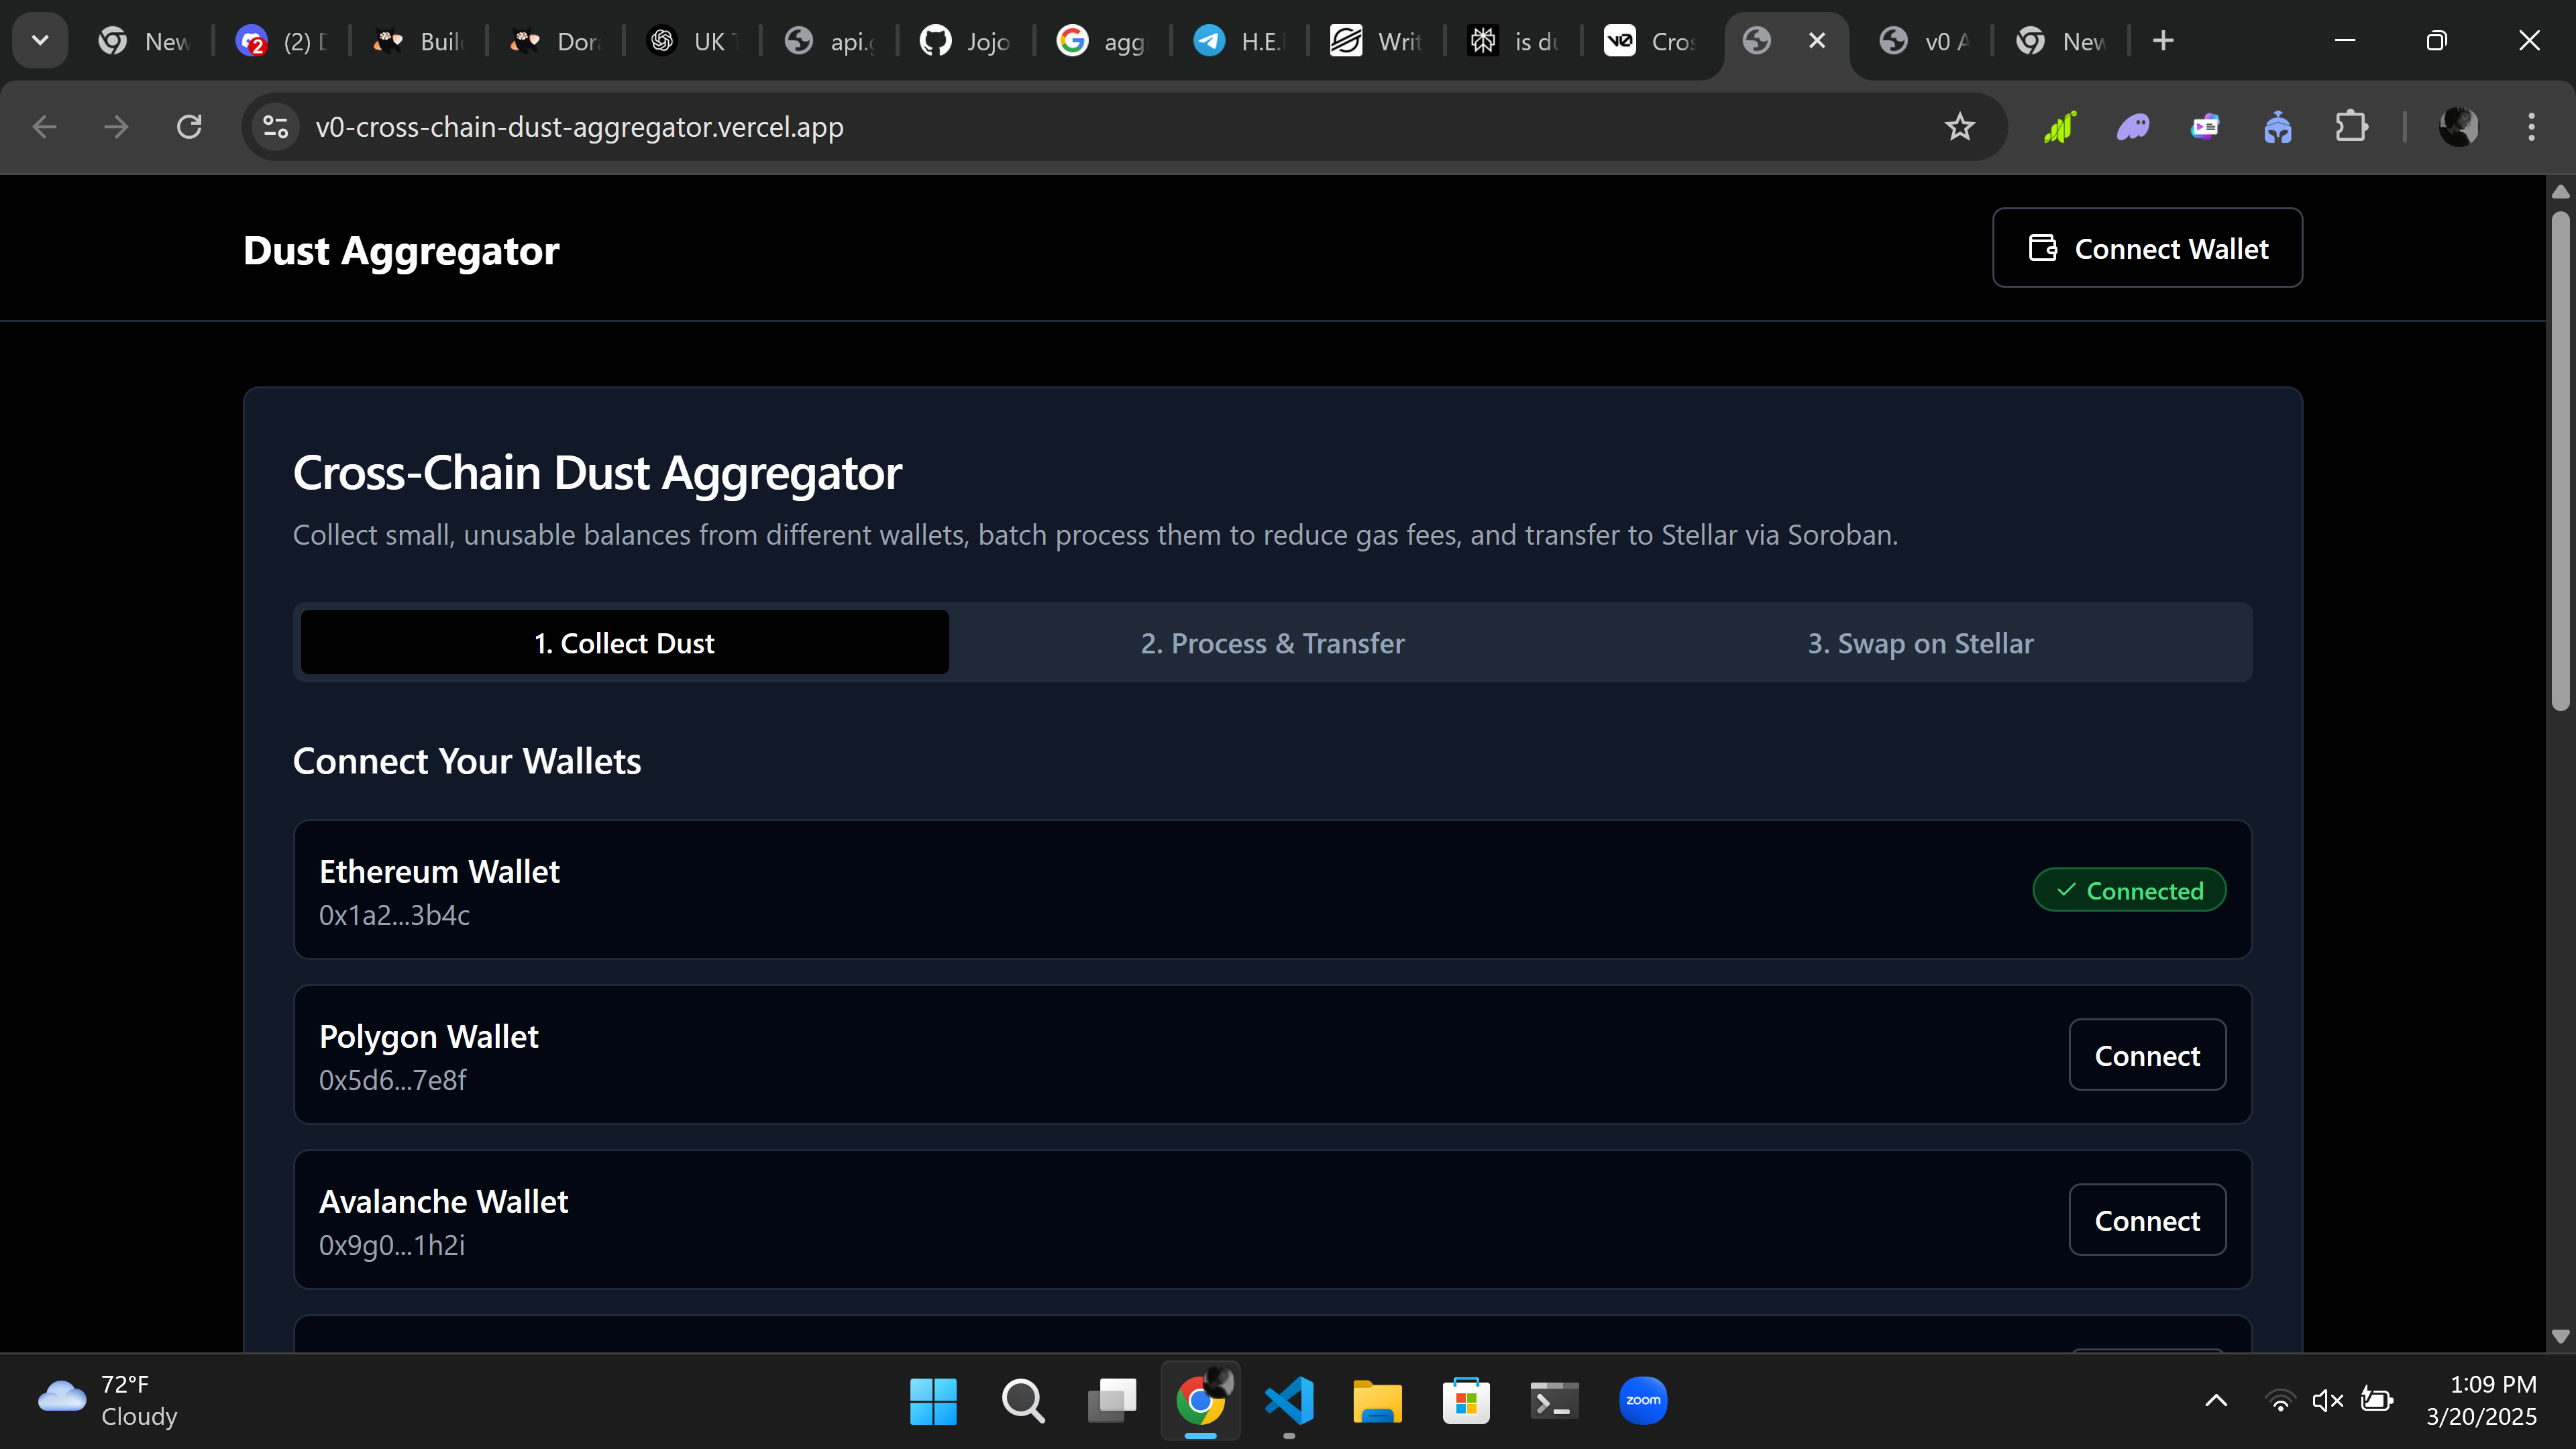Unmute system volume in the tray
2576x1449 pixels.
click(x=2327, y=1400)
